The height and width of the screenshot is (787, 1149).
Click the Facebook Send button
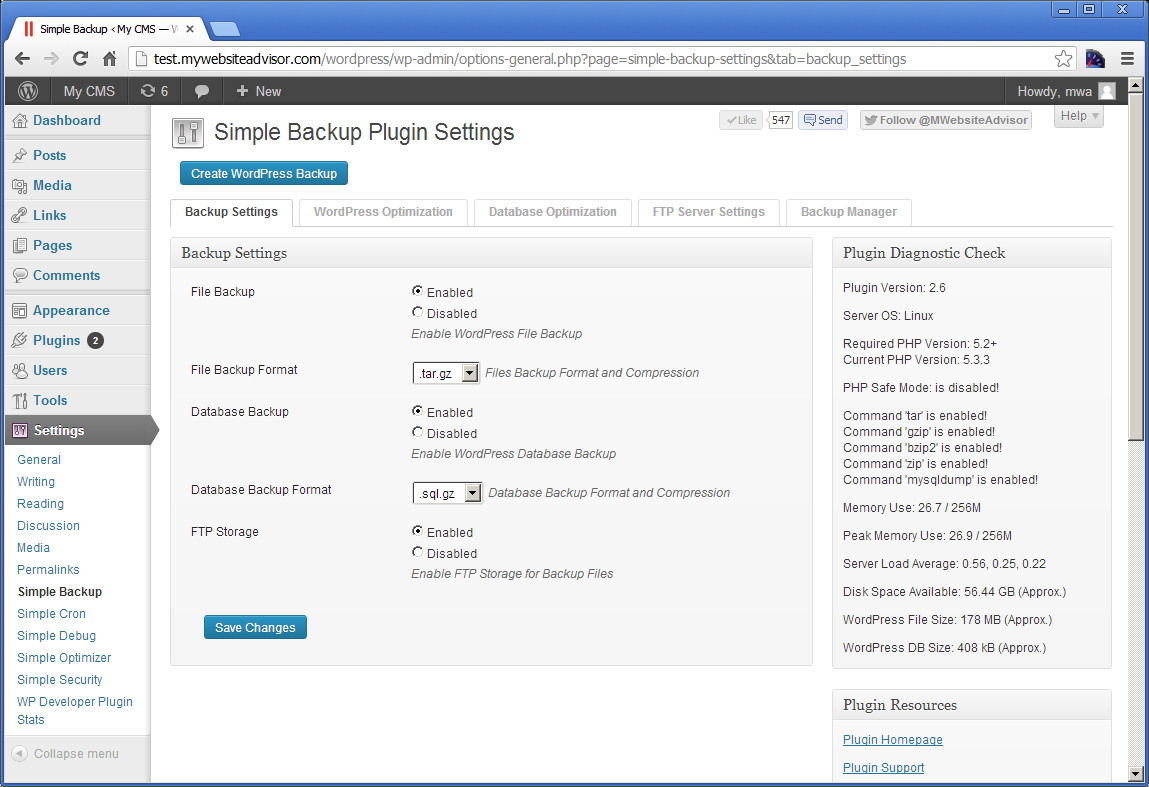click(x=823, y=120)
